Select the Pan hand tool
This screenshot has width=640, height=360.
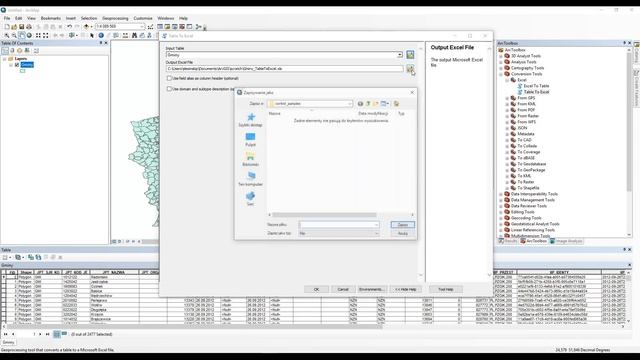pyautogui.click(x=22, y=36)
